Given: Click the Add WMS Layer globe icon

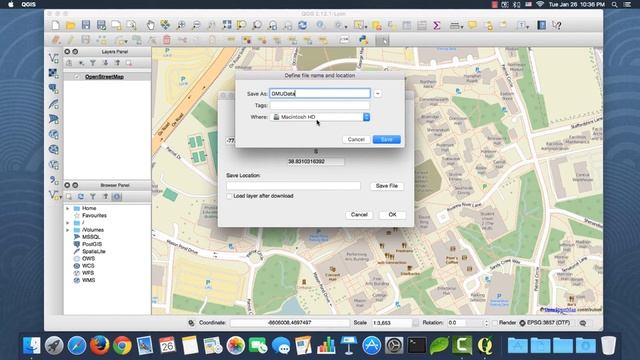Looking at the screenshot, I should pos(53,134).
